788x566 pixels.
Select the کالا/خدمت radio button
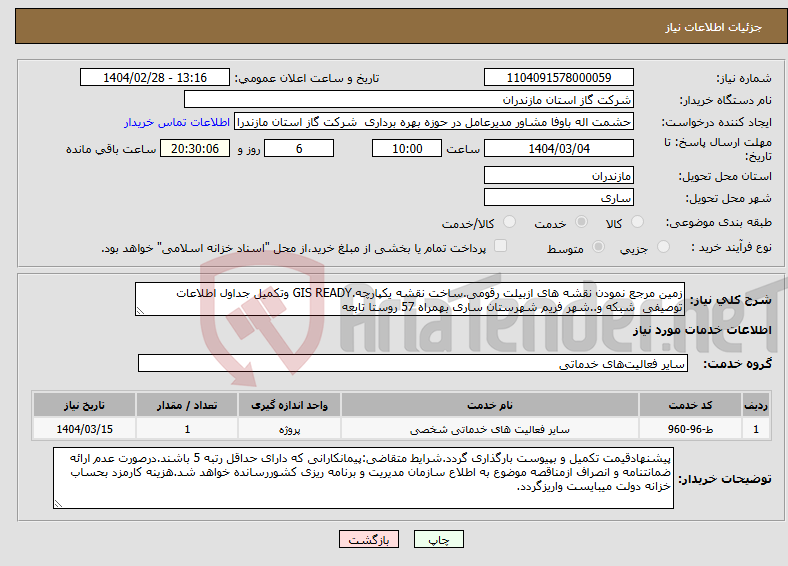pos(510,222)
